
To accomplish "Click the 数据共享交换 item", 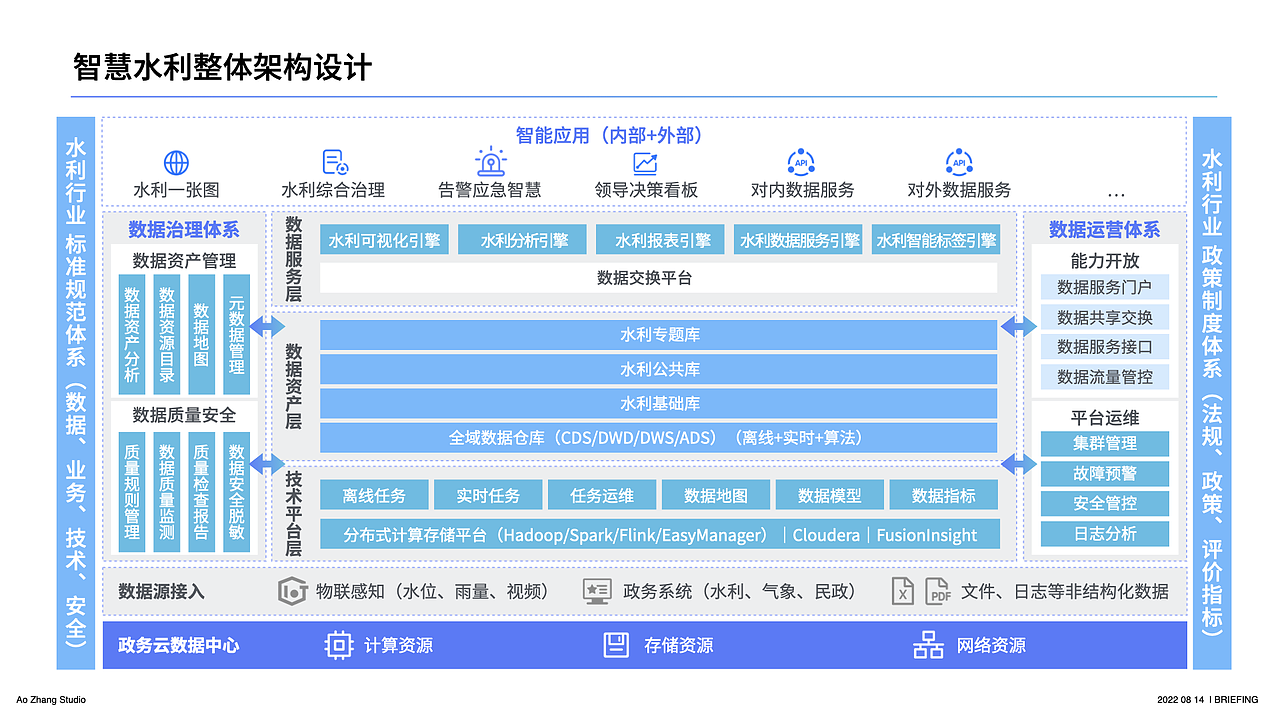I will click(x=1105, y=317).
